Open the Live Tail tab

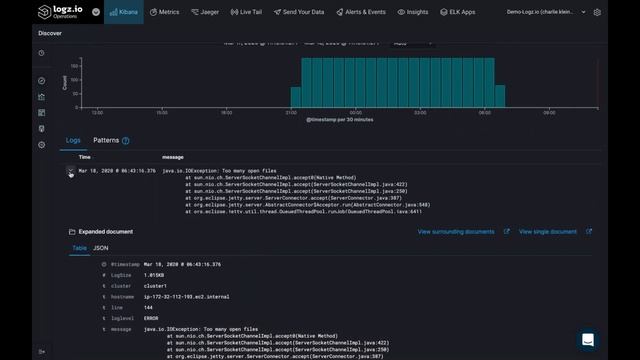[247, 12]
